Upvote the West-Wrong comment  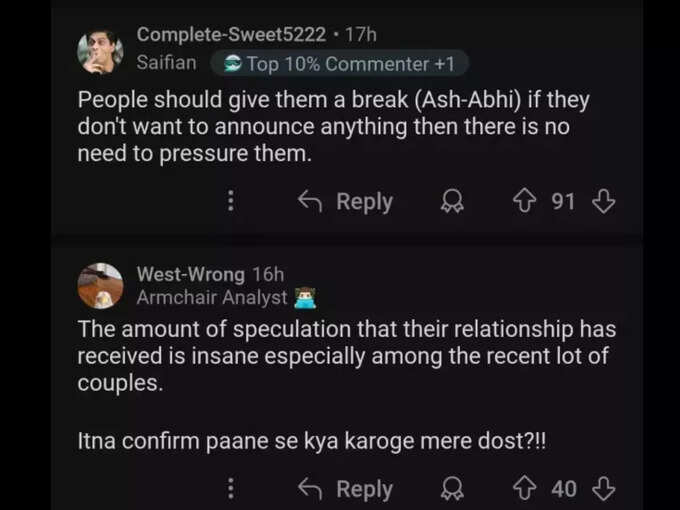point(525,489)
